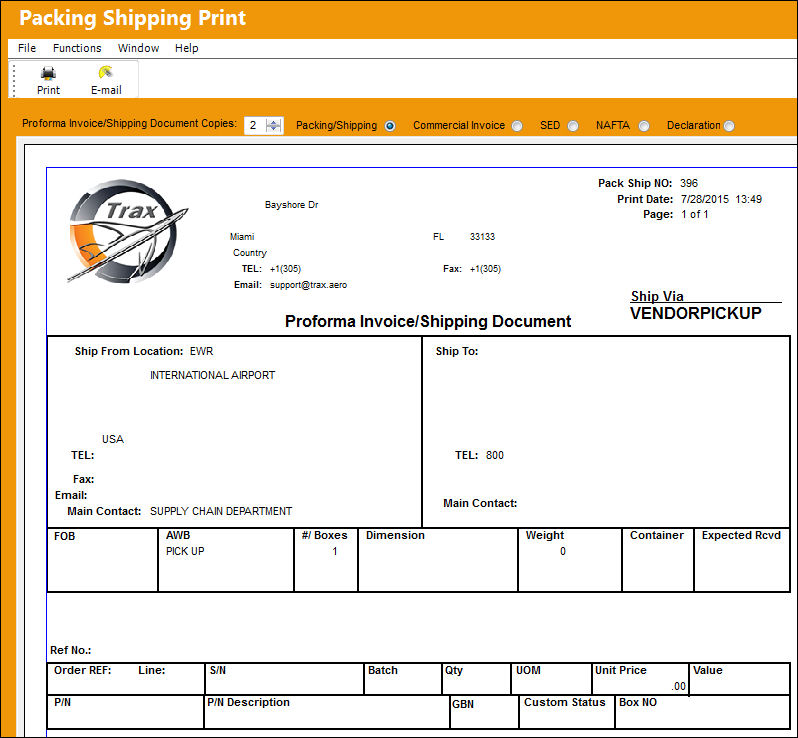This screenshot has height=738, width=798.
Task: Click the Unit Price .00 value
Action: pos(678,686)
